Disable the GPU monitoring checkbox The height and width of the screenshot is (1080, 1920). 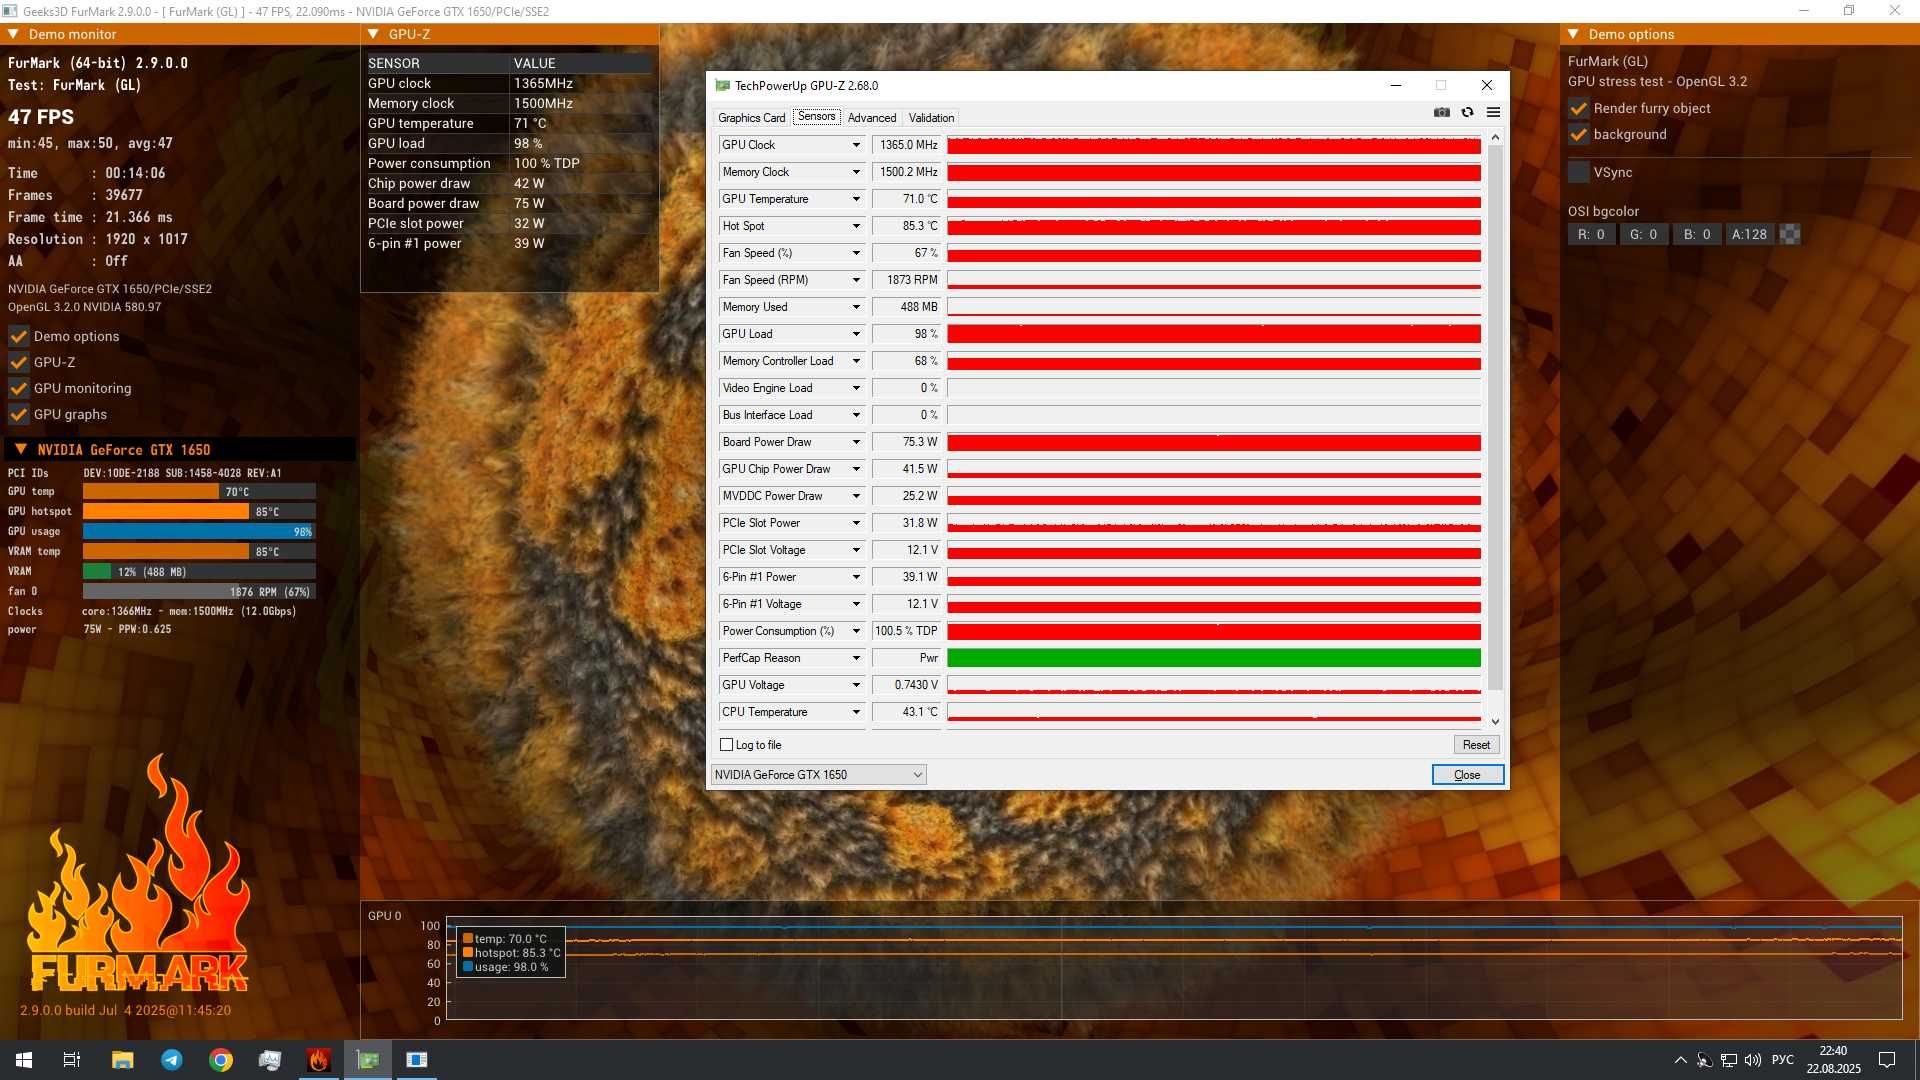tap(19, 388)
